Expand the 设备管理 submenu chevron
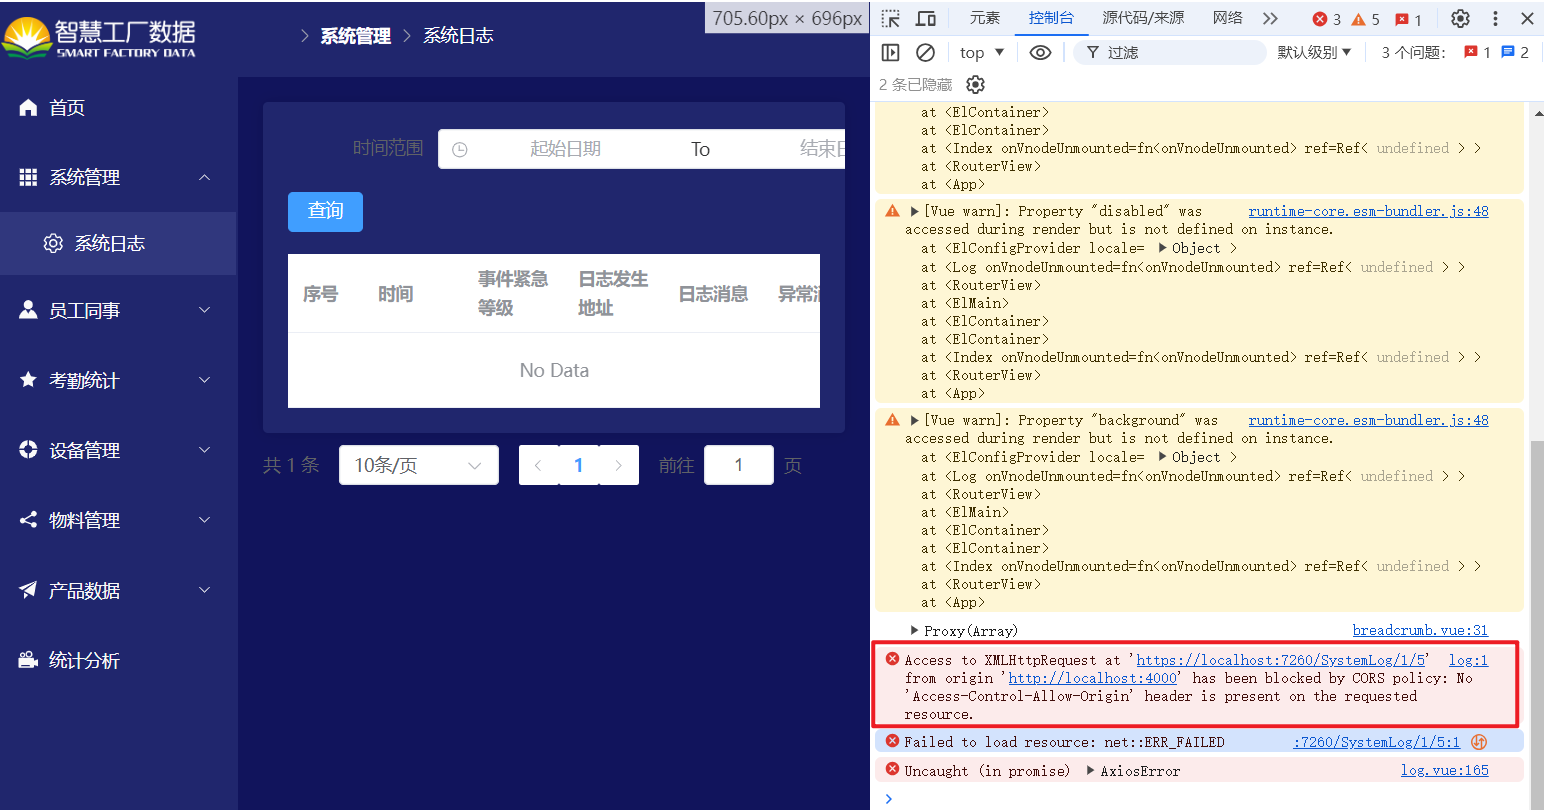 205,450
